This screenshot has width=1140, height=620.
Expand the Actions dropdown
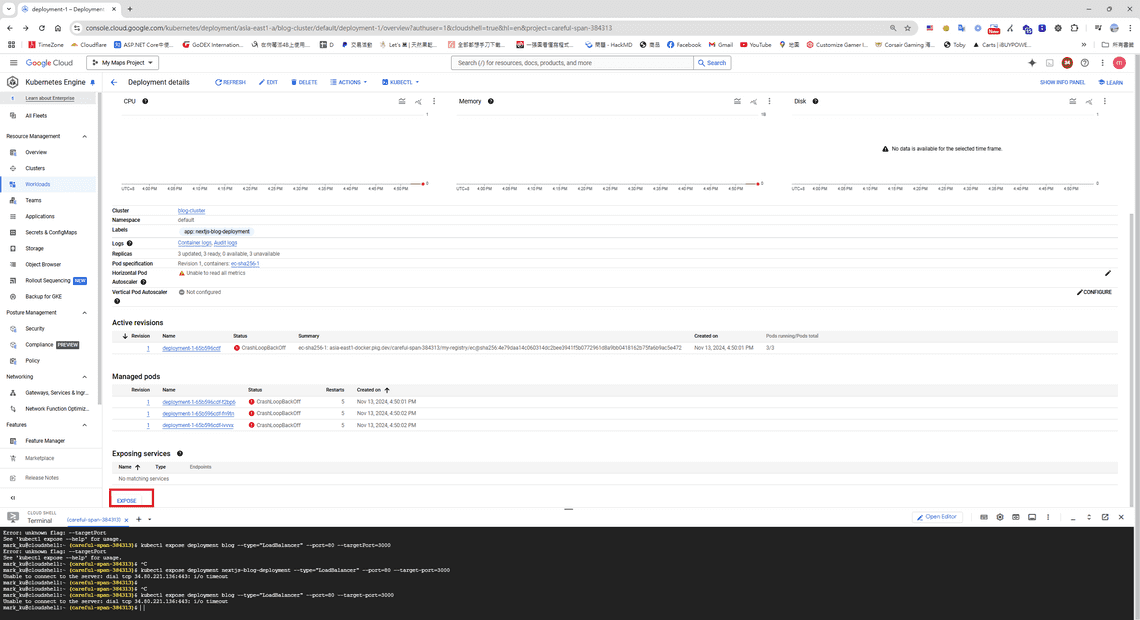pos(348,82)
